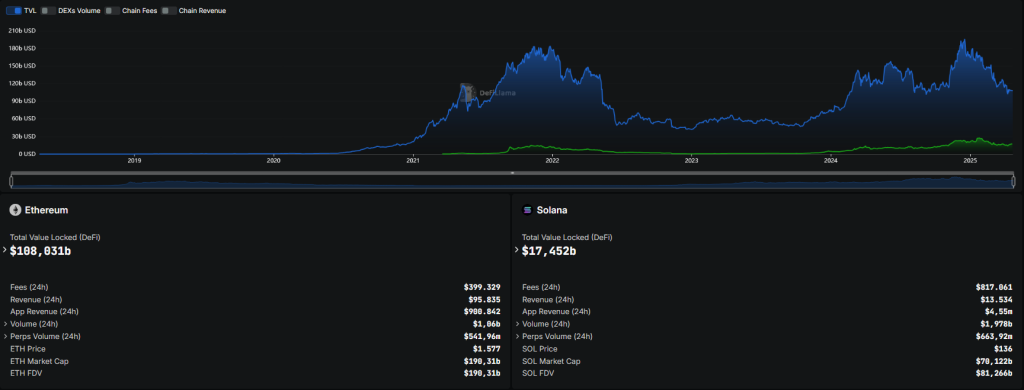Screen dimensions: 1024x390
Task: Expand Solana Volume (24h) row
Action: (517, 324)
